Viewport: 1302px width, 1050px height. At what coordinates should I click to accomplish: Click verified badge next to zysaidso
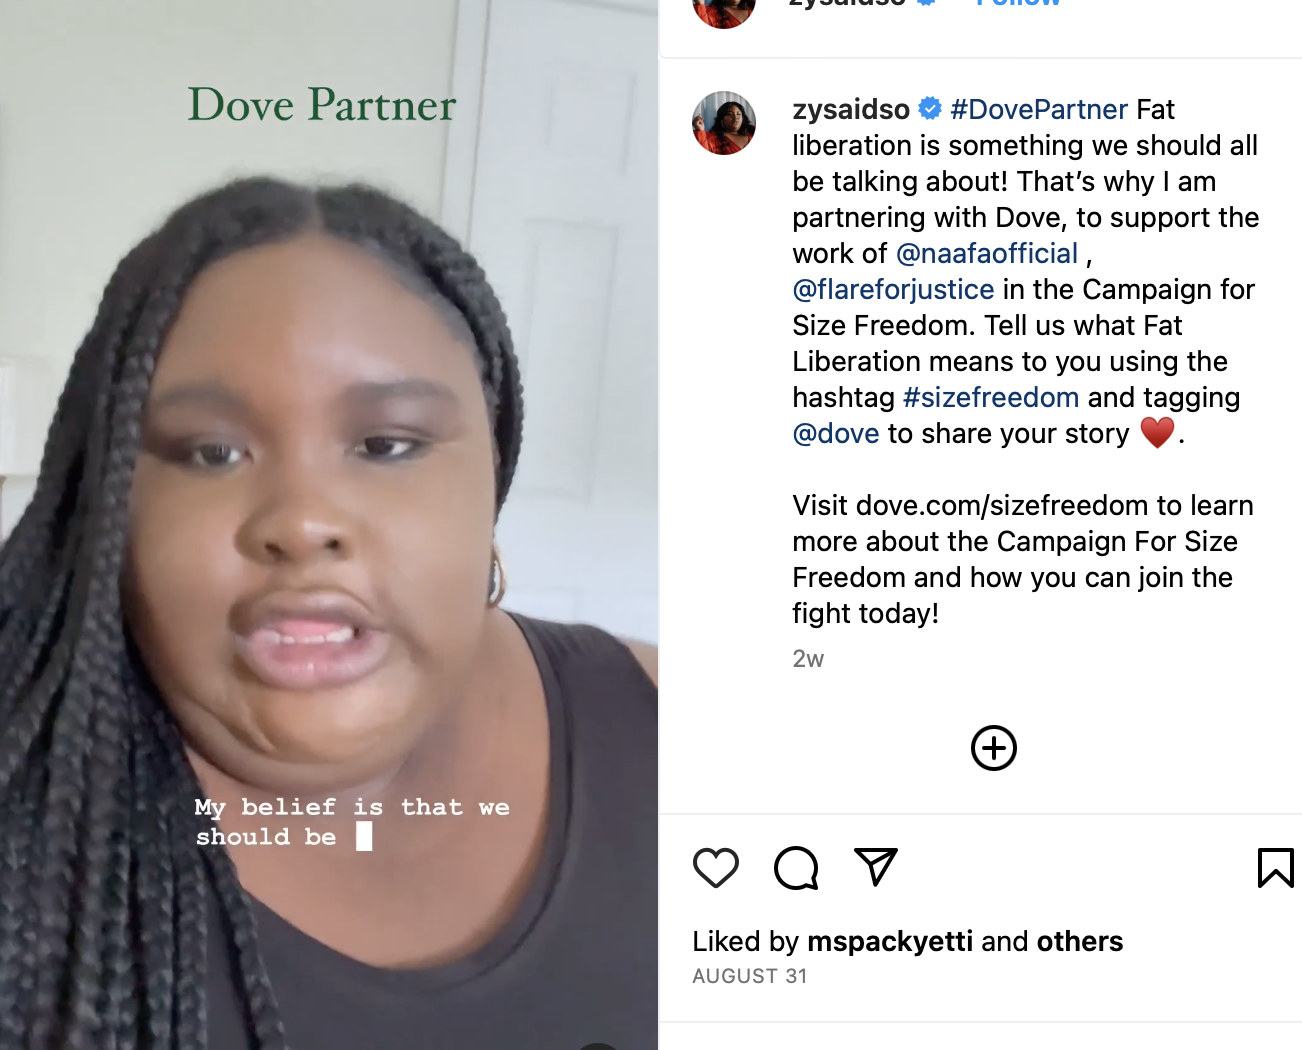click(x=930, y=108)
